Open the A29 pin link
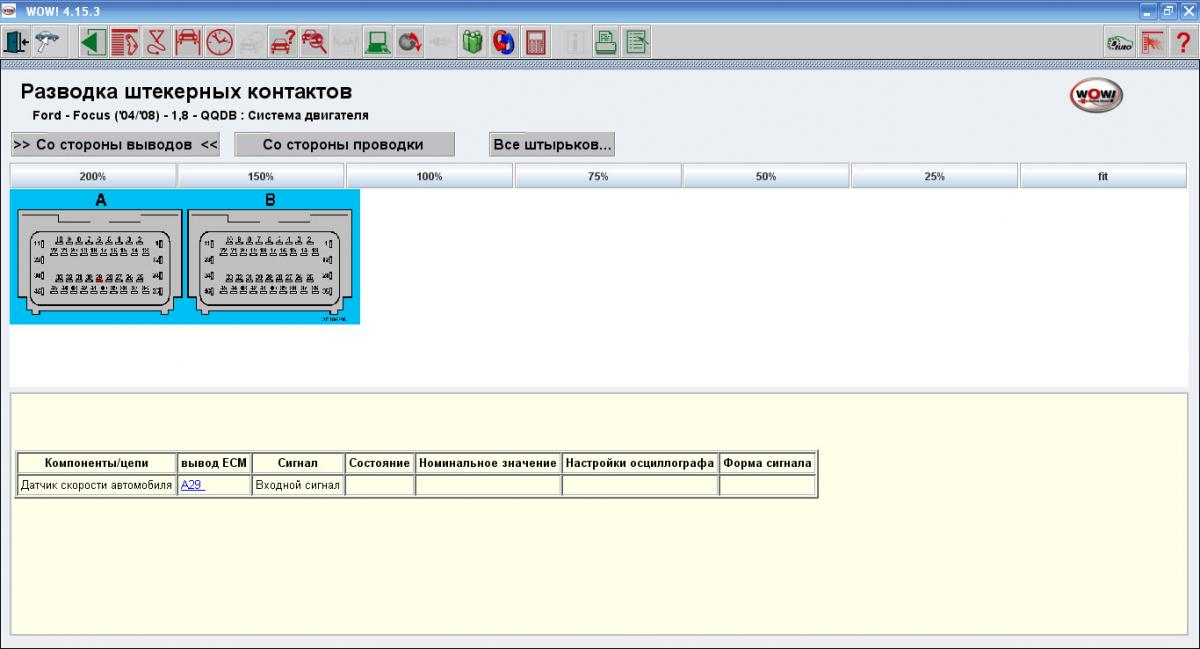 tap(192, 485)
